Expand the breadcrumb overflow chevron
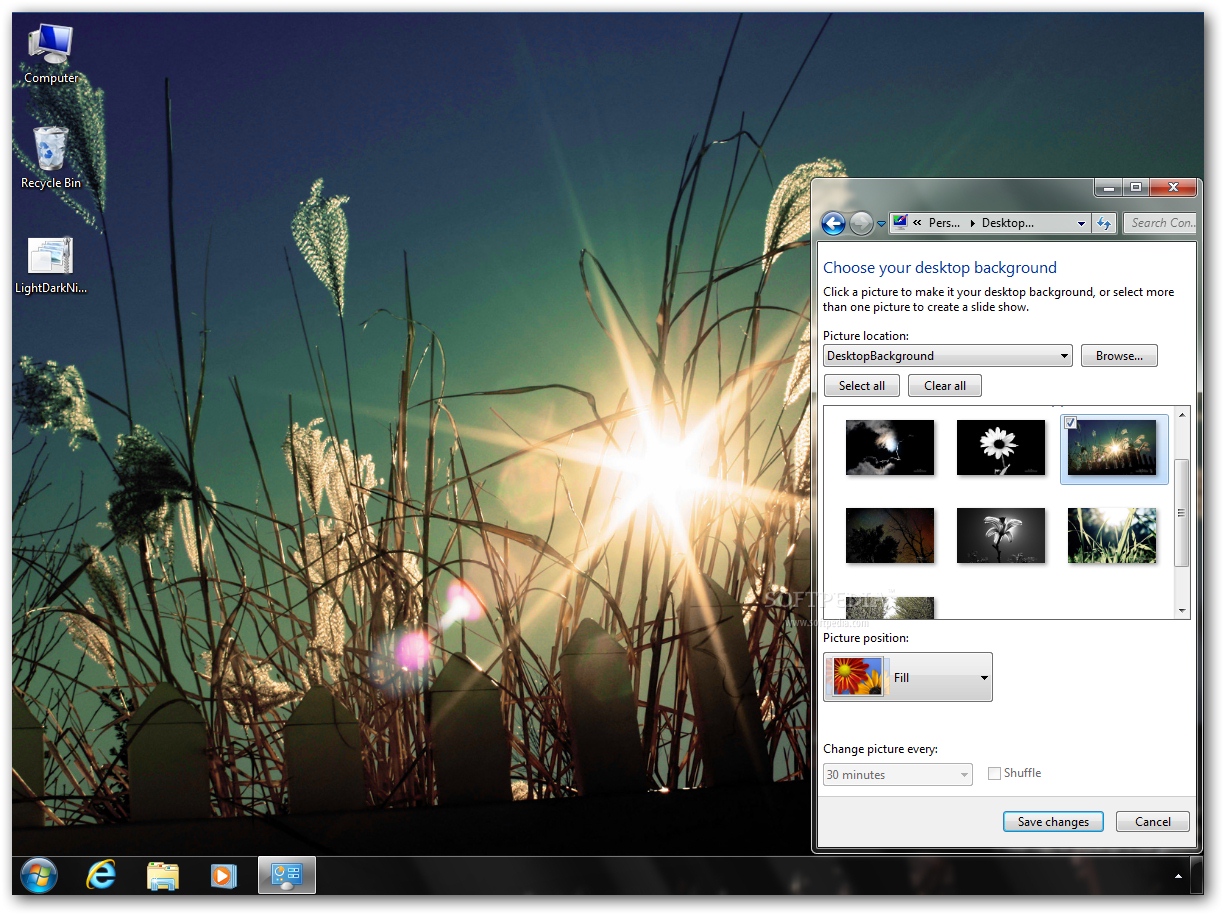Viewport: 1224px width, 915px height. 917,223
